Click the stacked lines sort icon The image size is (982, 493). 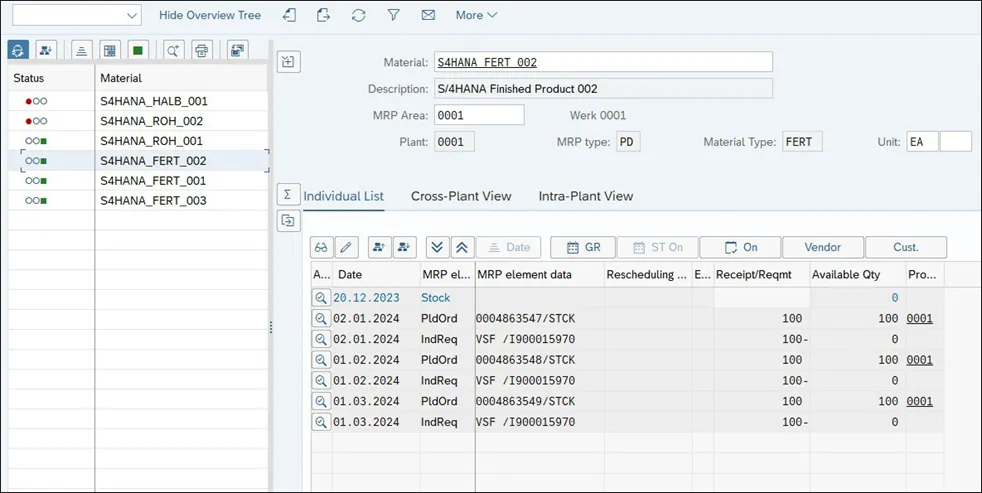(x=81, y=50)
